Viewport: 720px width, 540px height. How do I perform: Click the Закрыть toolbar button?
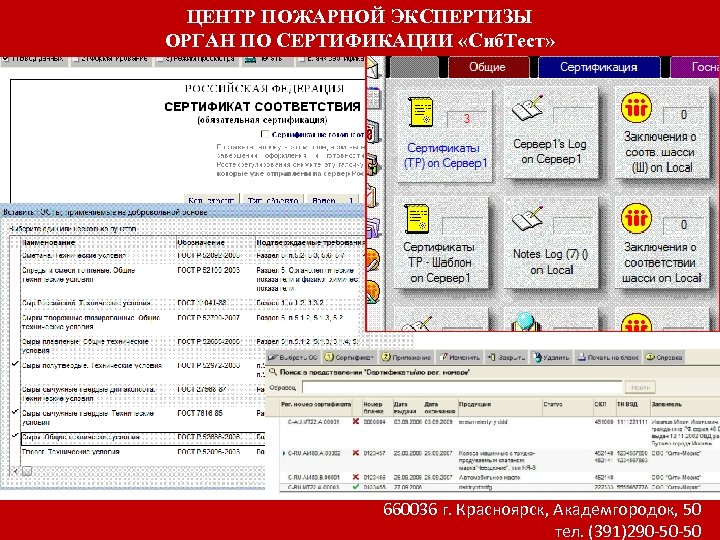(x=506, y=357)
